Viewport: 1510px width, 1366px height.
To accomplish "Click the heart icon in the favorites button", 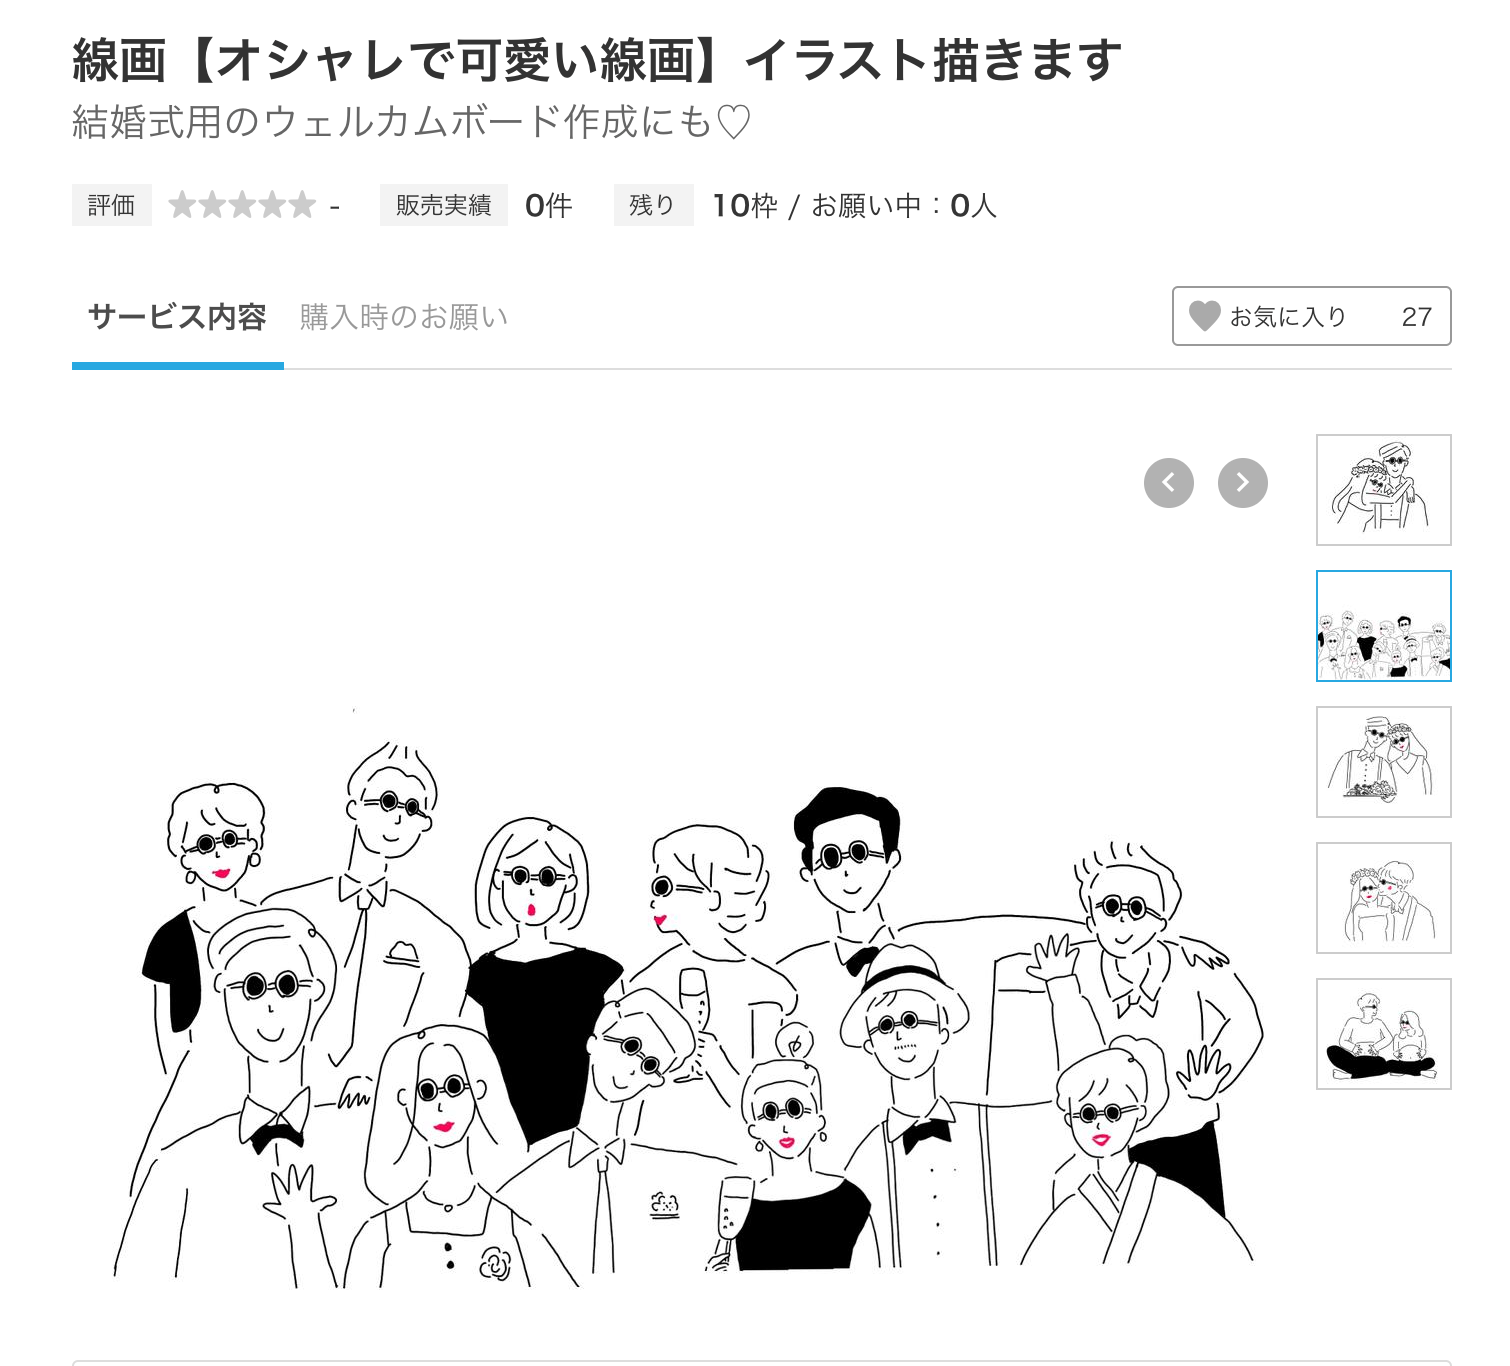I will click(x=1204, y=316).
